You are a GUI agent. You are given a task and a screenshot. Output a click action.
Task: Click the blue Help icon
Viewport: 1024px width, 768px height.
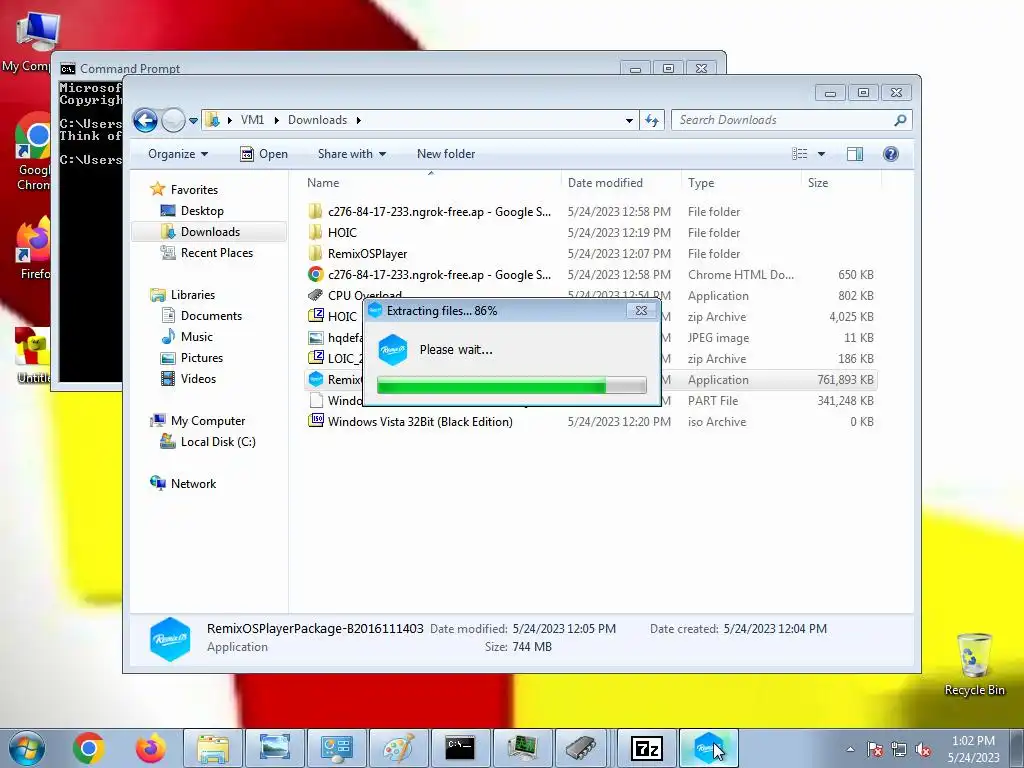[891, 154]
